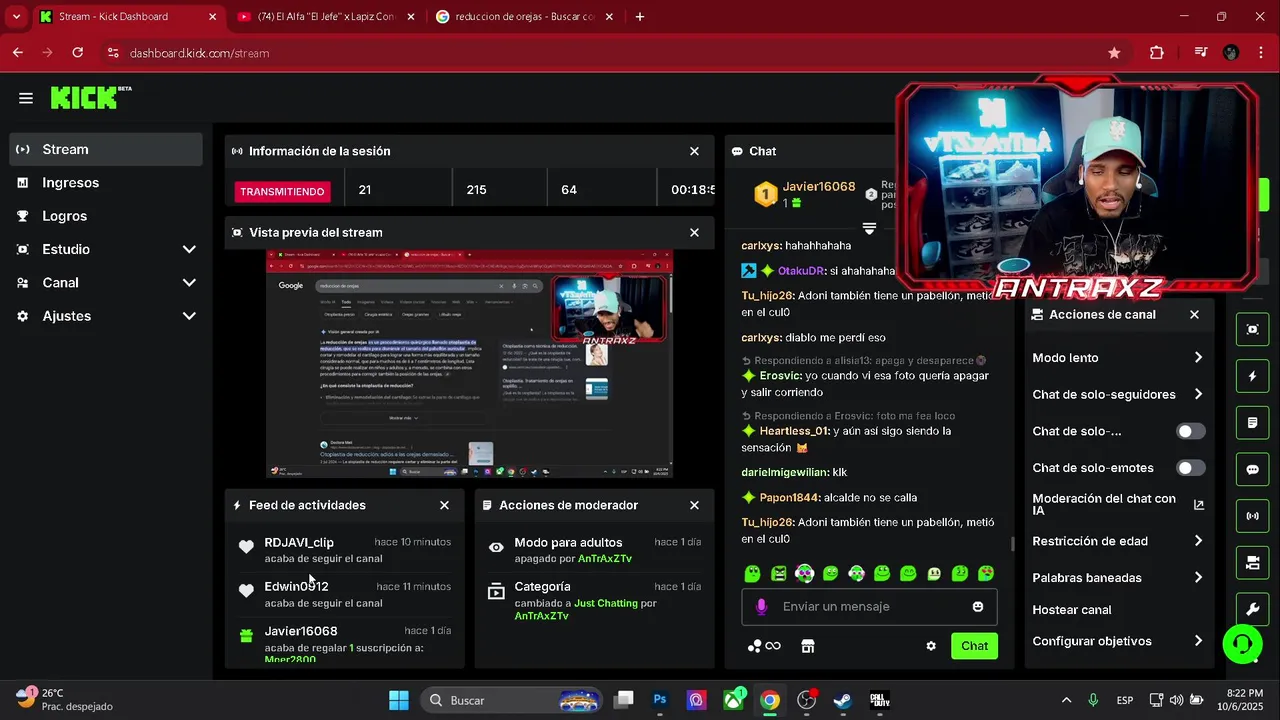Click the stream preview thumbnail

click(x=469, y=364)
